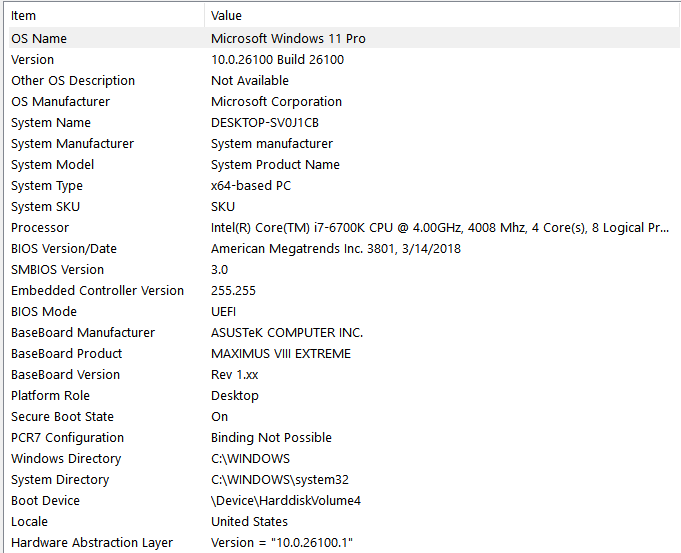
Task: Select the BaseBoard Version row label
Action: click(x=65, y=374)
